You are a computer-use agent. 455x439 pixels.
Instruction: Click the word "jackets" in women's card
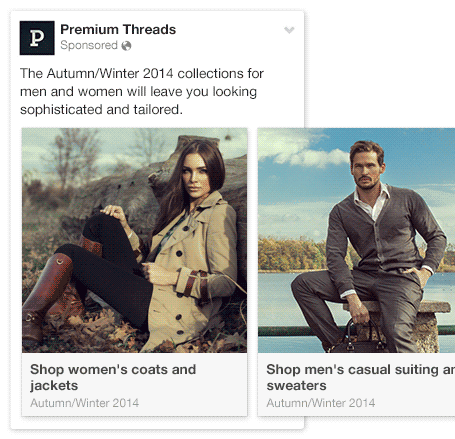54,386
